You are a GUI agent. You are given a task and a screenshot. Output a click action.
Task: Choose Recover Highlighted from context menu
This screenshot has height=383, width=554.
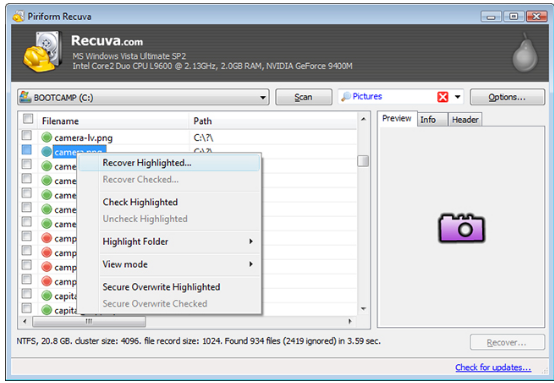click(x=170, y=163)
